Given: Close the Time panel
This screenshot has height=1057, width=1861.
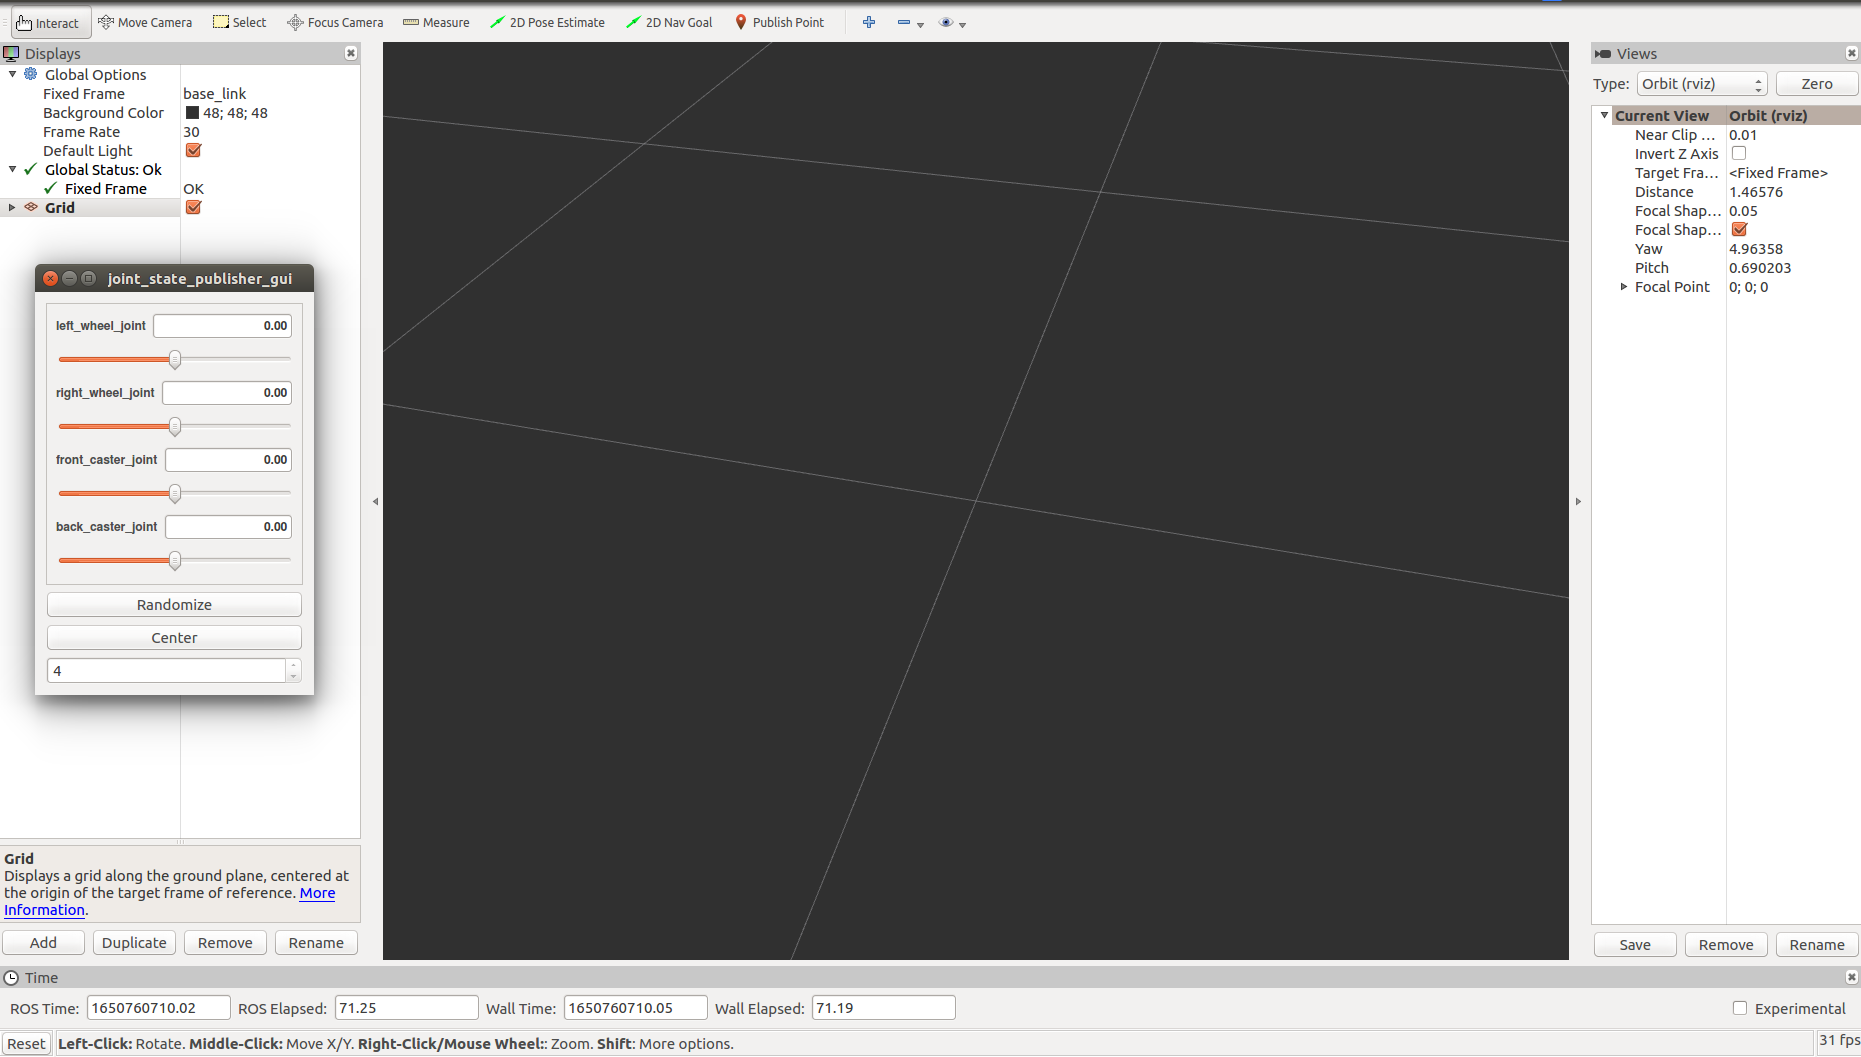Looking at the screenshot, I should 1851,977.
